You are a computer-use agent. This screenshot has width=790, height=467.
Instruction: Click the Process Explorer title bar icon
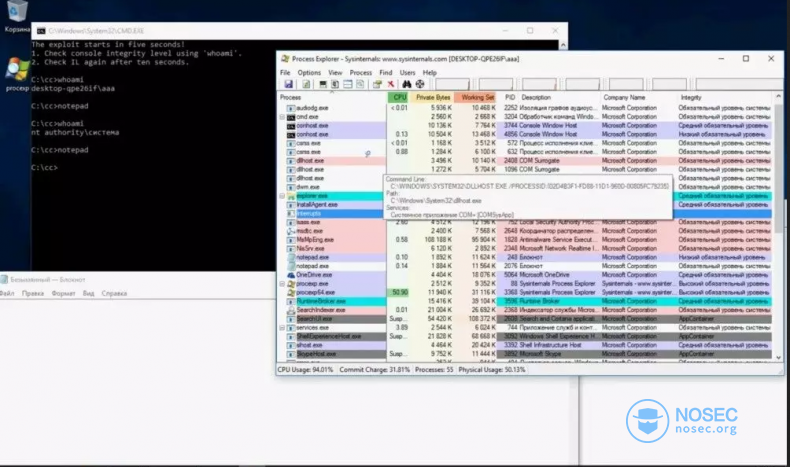point(285,59)
